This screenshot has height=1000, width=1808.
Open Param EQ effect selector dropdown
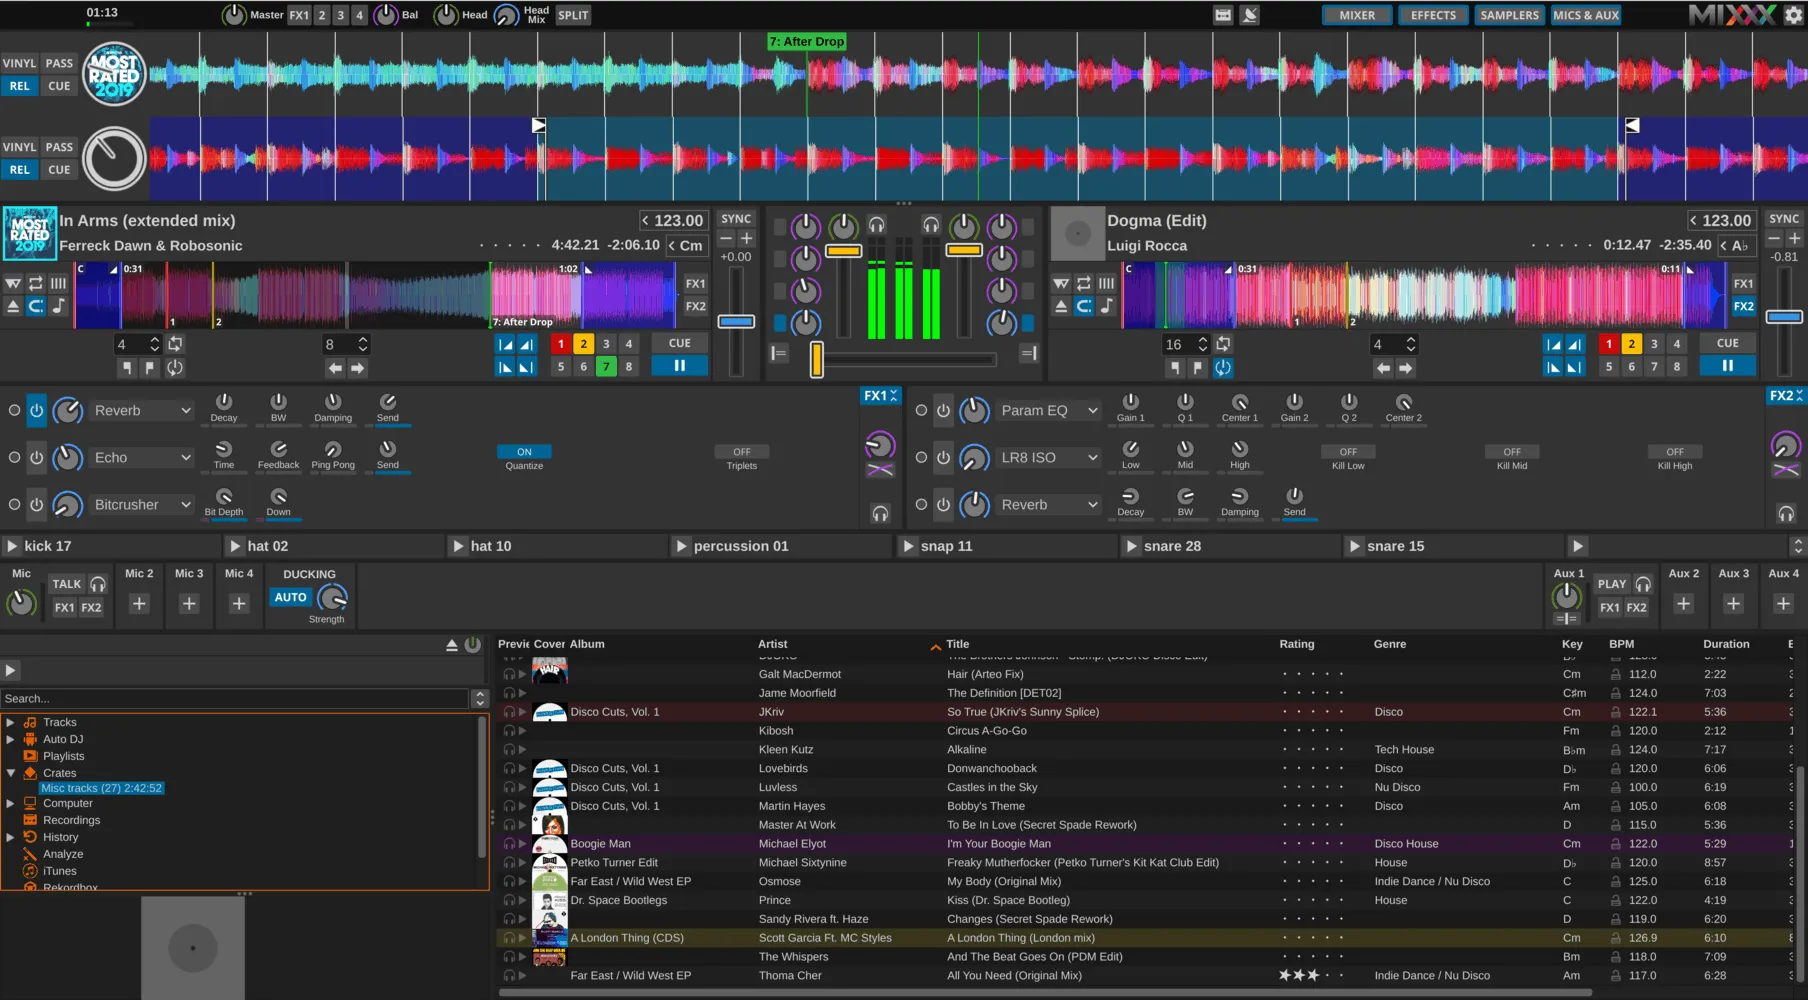[1049, 411]
